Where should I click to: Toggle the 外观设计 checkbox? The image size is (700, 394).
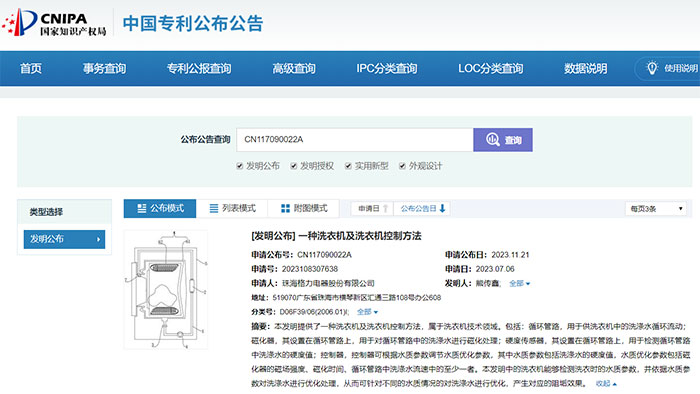402,166
